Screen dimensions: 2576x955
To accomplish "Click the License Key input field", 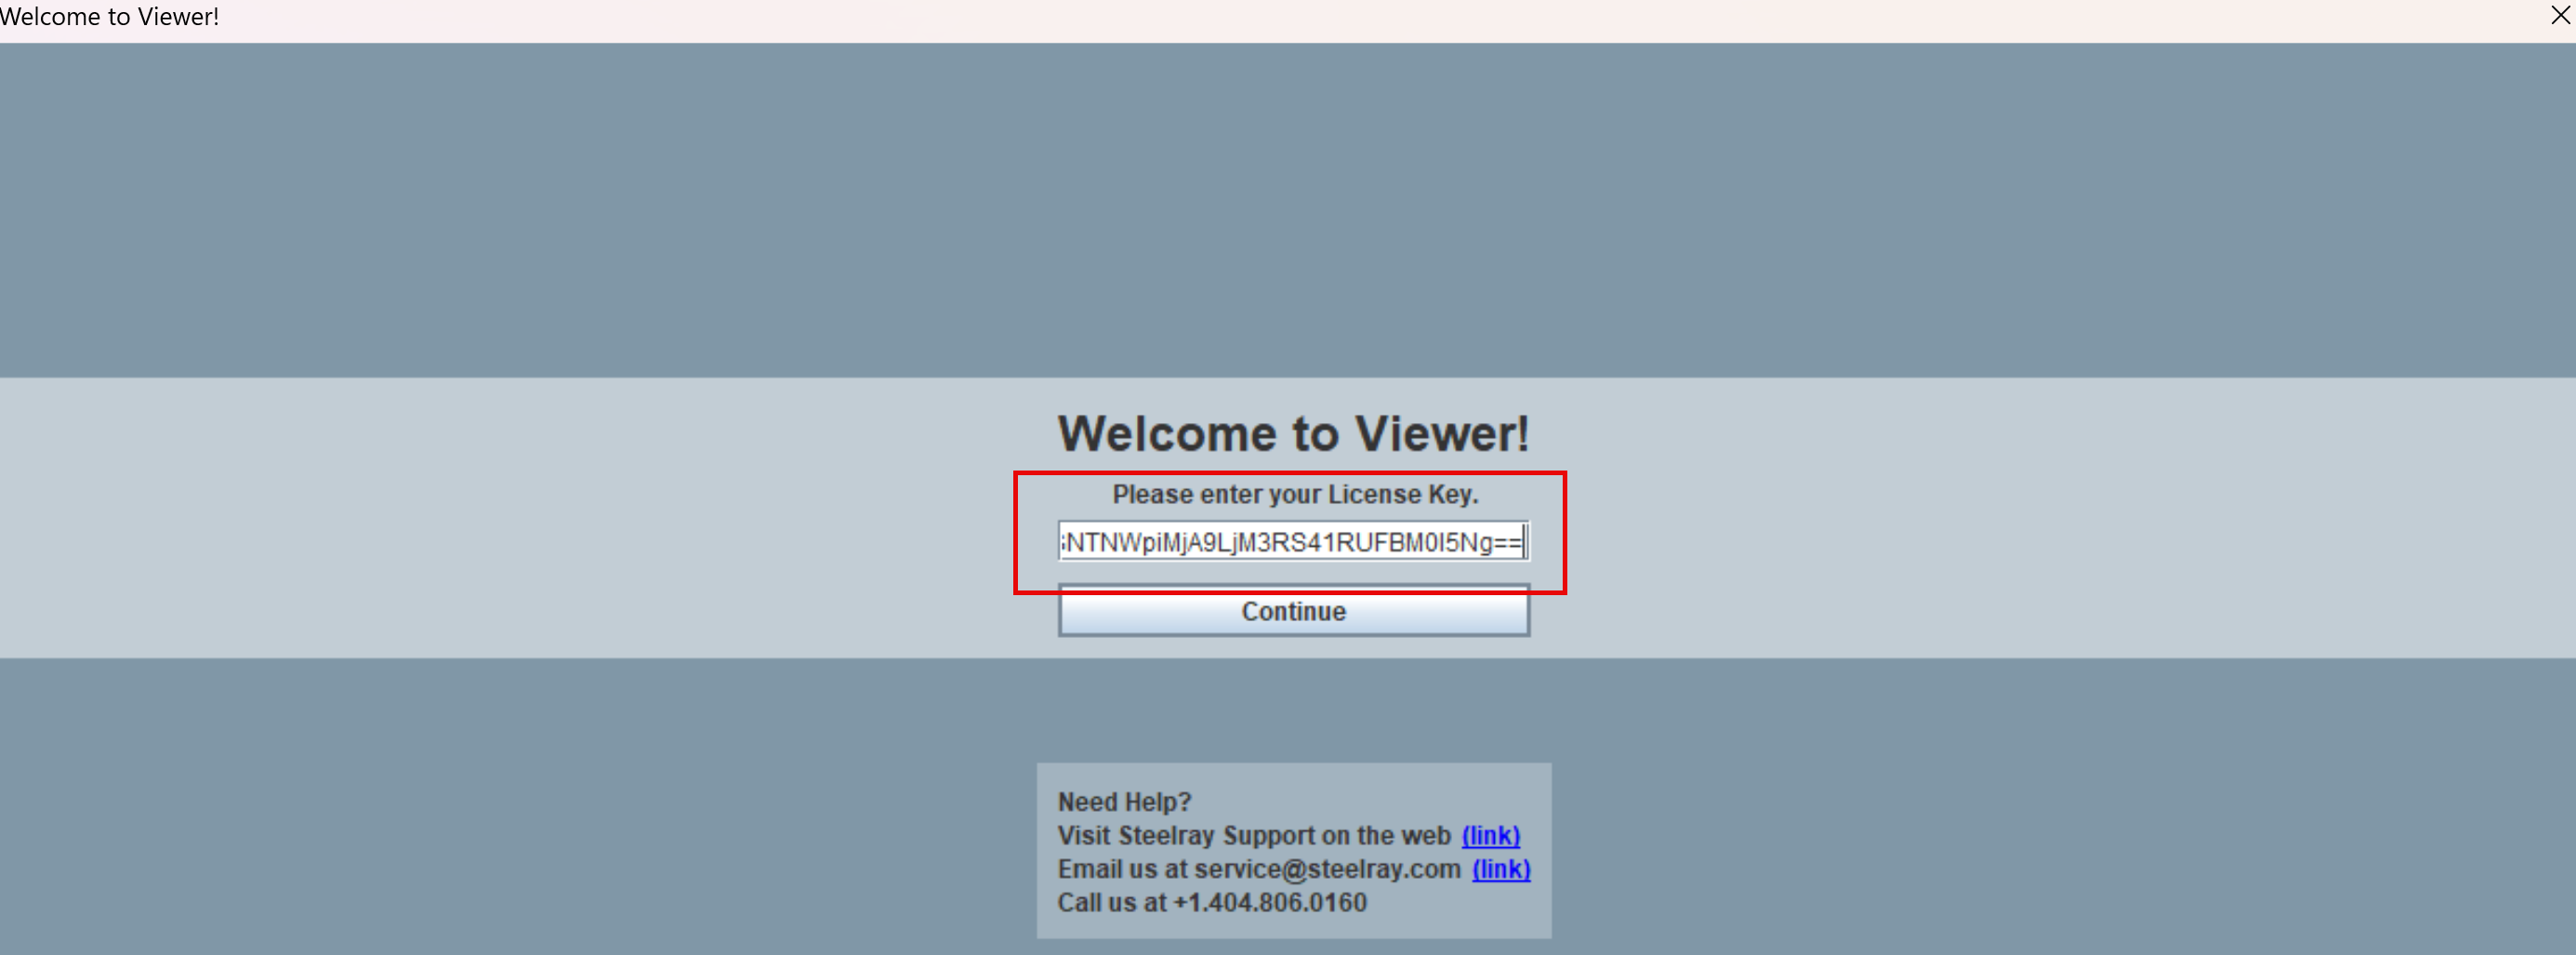I will 1292,542.
